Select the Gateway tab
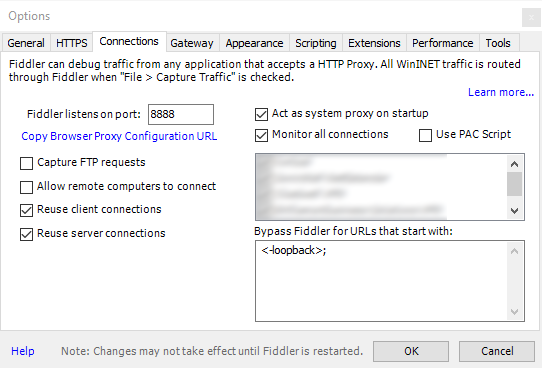 click(x=192, y=43)
